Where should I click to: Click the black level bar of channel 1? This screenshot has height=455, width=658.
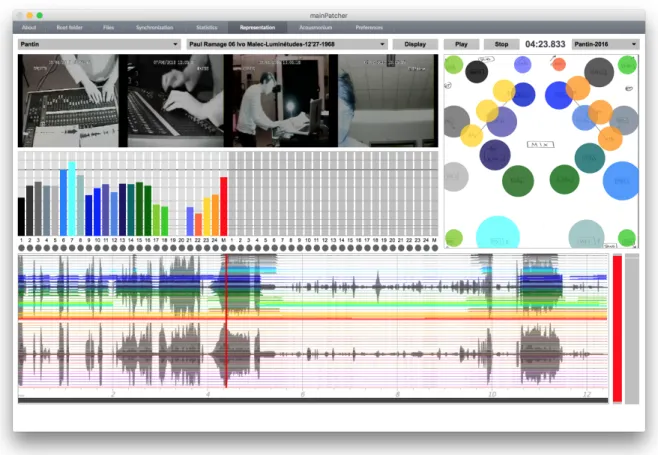[21, 217]
